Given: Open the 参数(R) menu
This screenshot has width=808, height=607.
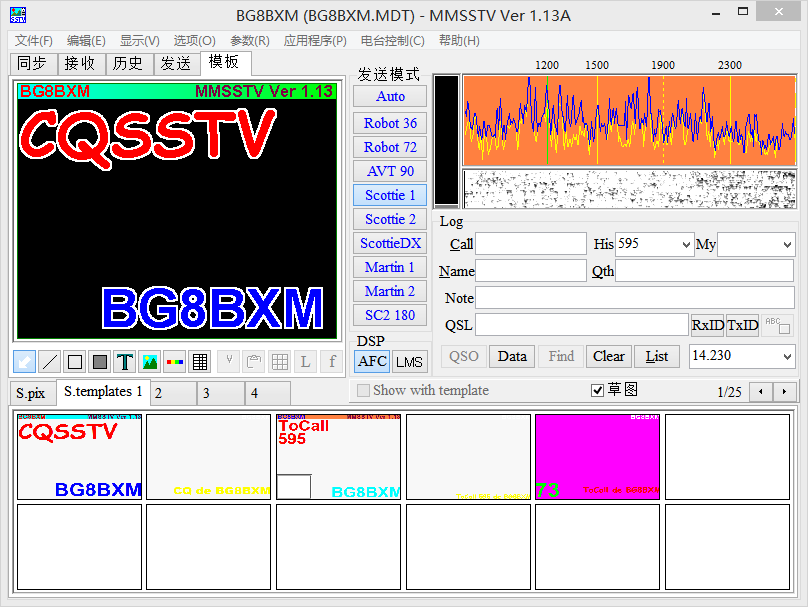Looking at the screenshot, I should click(249, 41).
